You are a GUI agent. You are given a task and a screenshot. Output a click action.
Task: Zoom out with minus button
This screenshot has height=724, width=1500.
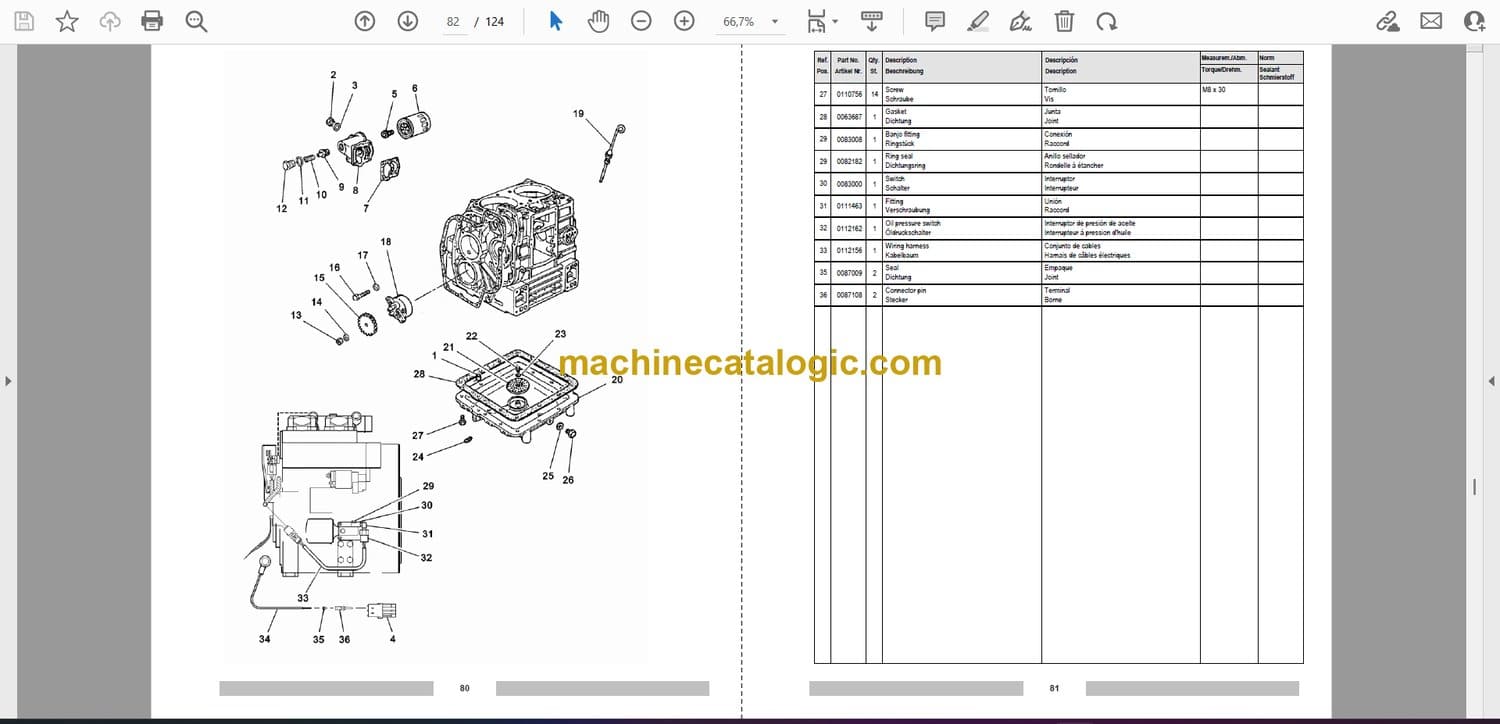click(641, 21)
